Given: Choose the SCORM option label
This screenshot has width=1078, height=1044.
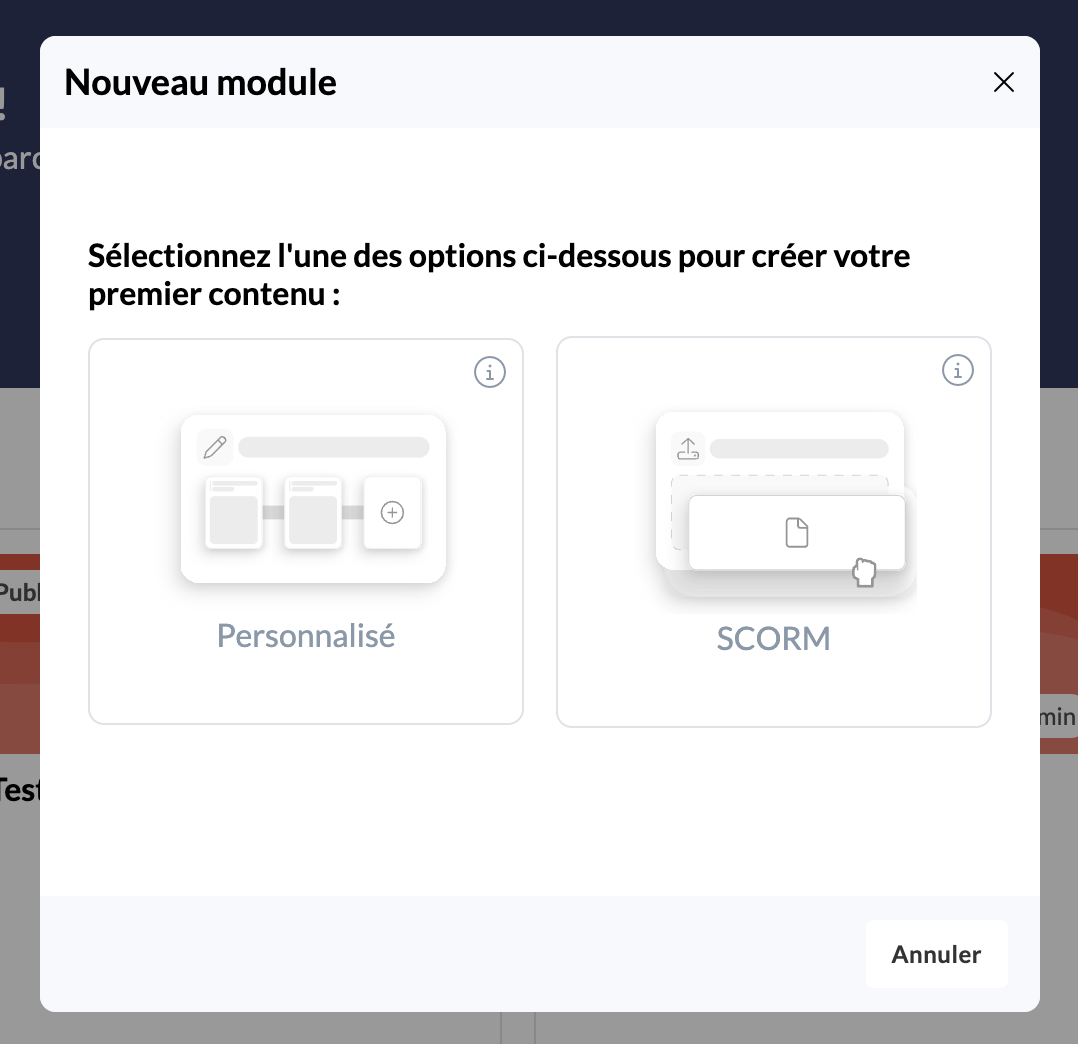Looking at the screenshot, I should tap(773, 639).
